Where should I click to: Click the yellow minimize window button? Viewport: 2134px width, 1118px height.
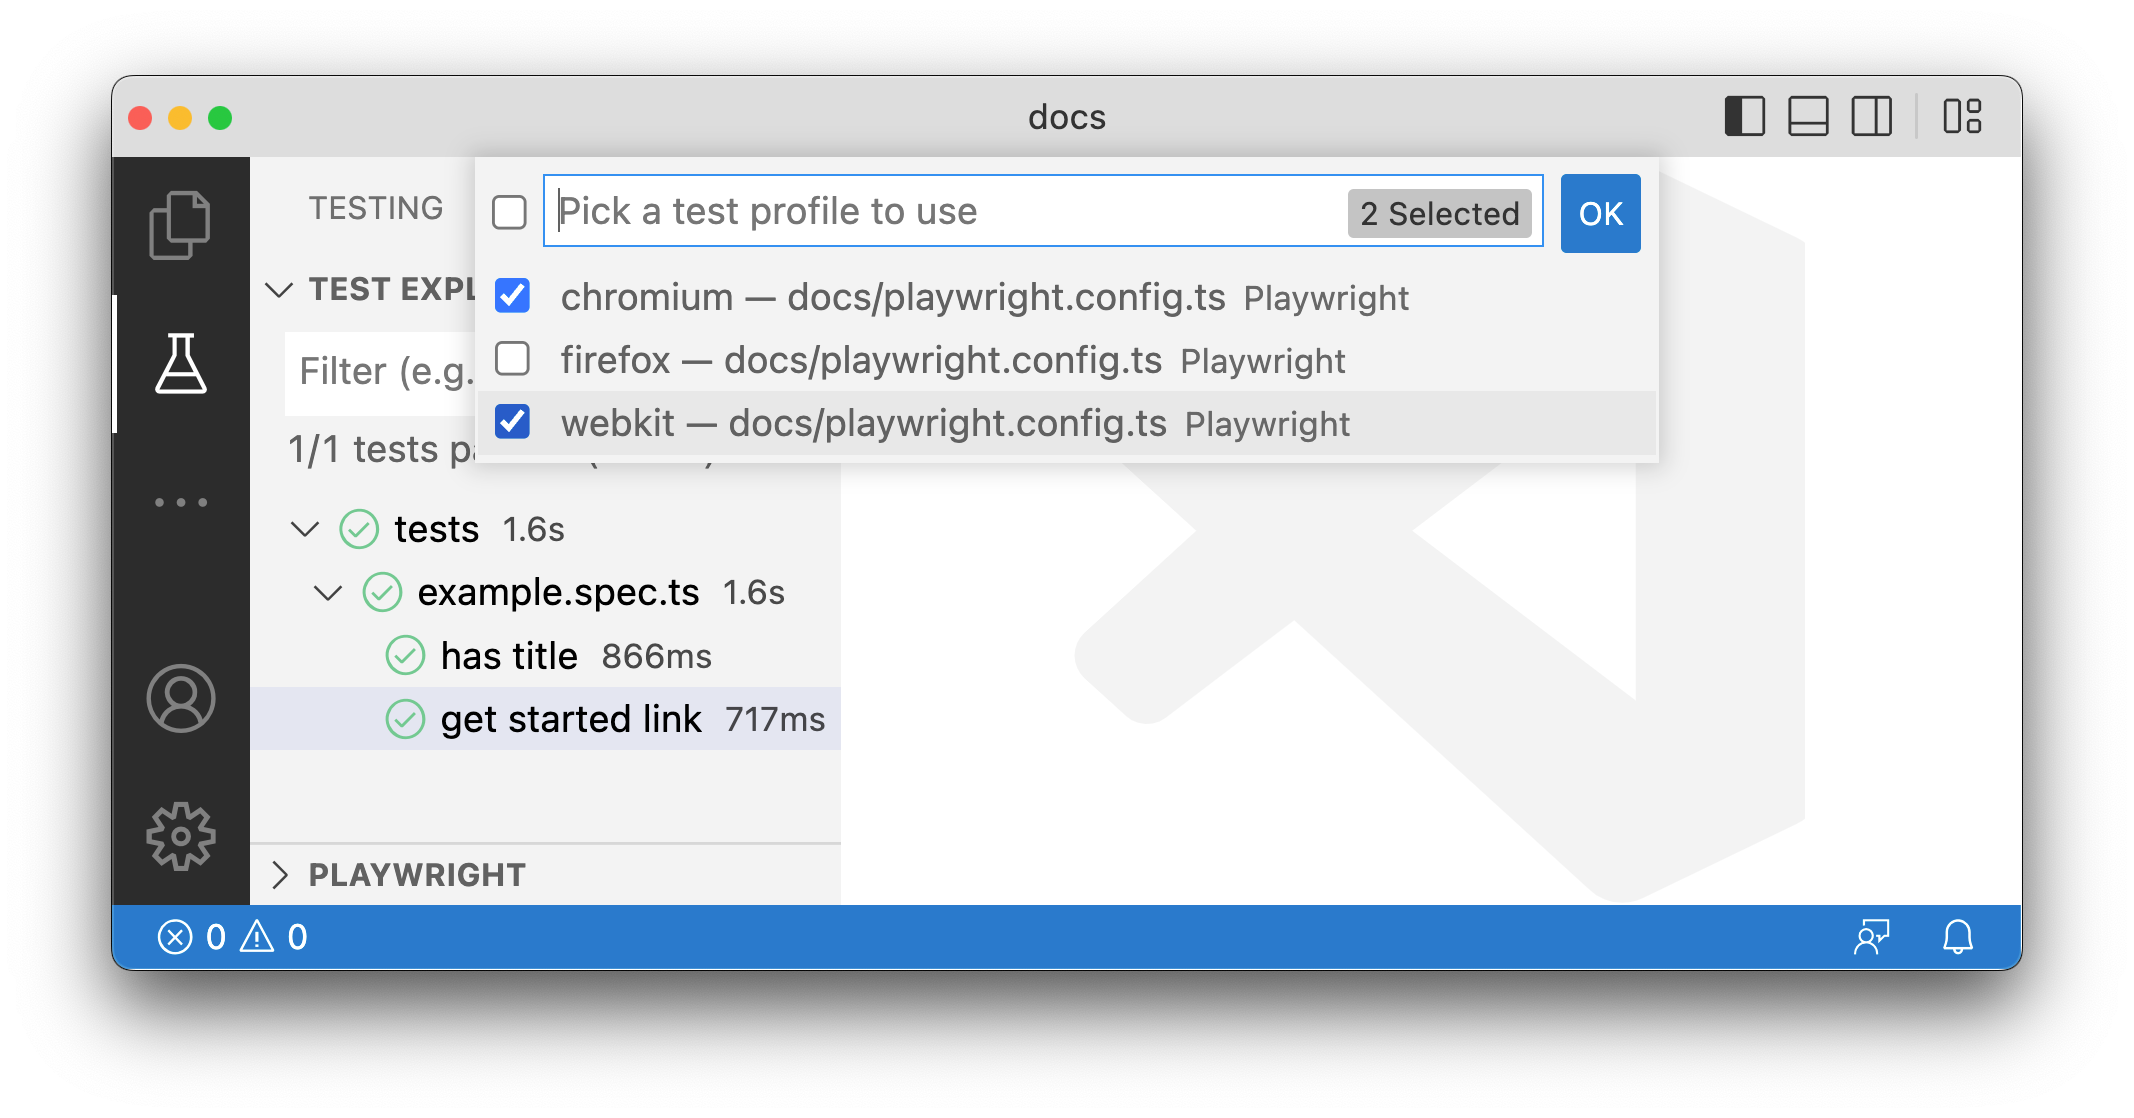point(180,118)
